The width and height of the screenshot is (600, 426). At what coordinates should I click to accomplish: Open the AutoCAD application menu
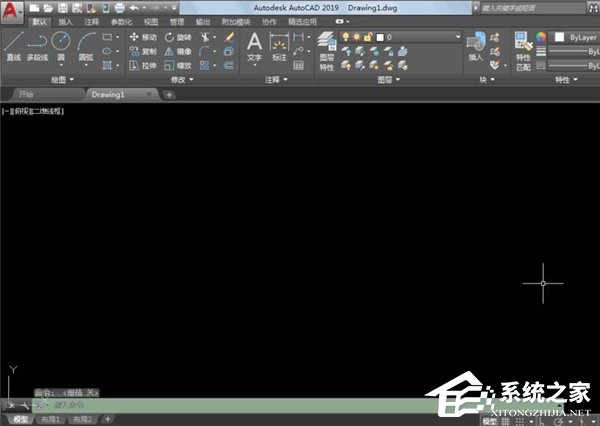coord(11,11)
